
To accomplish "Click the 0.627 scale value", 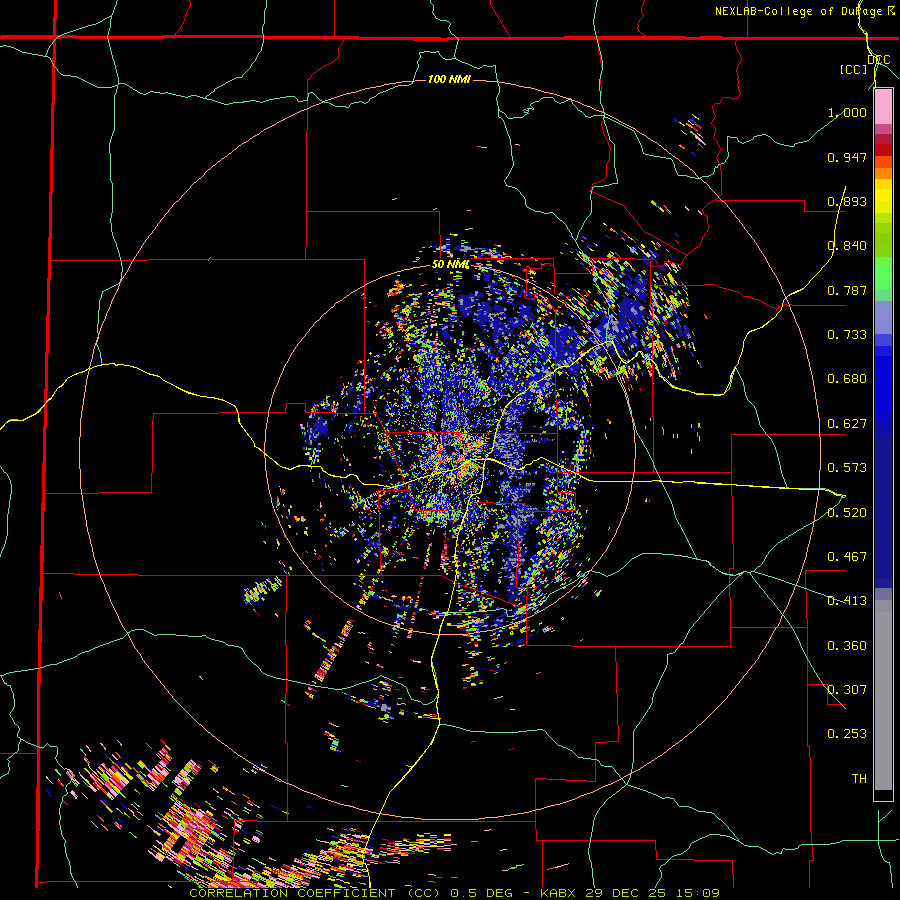I will click(x=847, y=424).
